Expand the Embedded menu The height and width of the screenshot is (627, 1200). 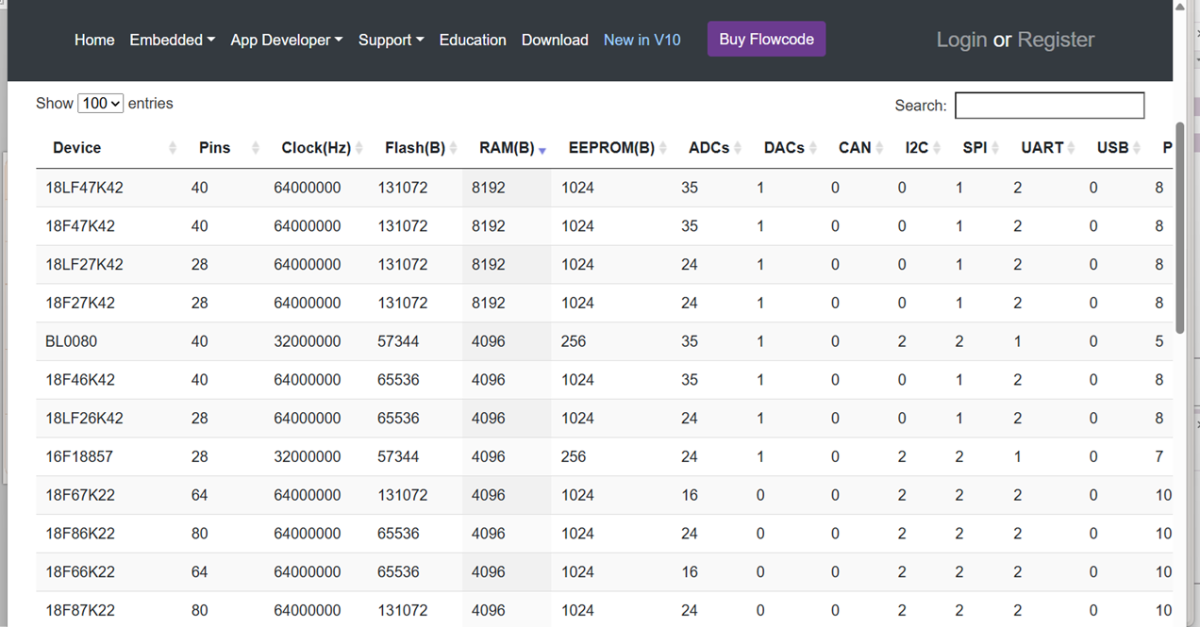pyautogui.click(x=172, y=40)
